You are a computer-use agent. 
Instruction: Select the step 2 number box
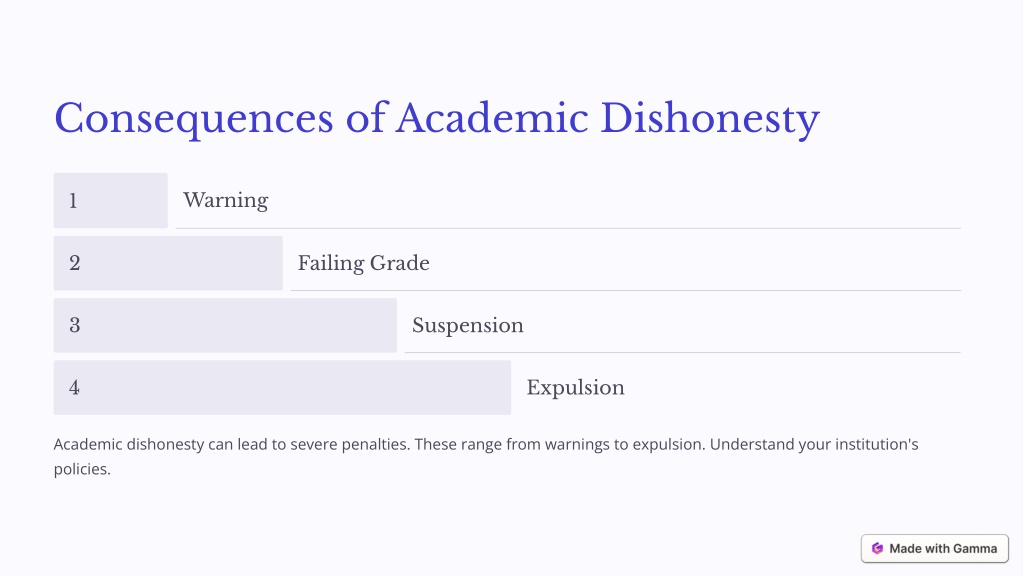click(x=168, y=263)
